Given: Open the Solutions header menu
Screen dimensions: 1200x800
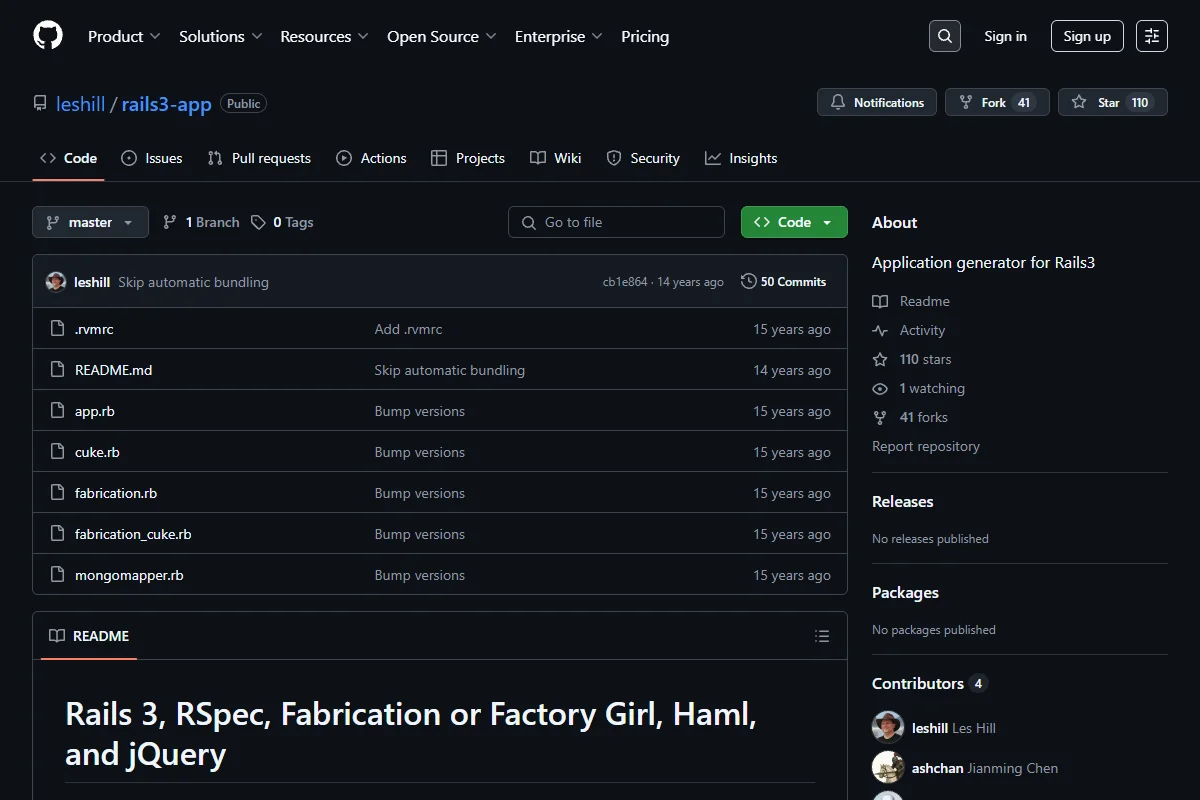Looking at the screenshot, I should 220,36.
